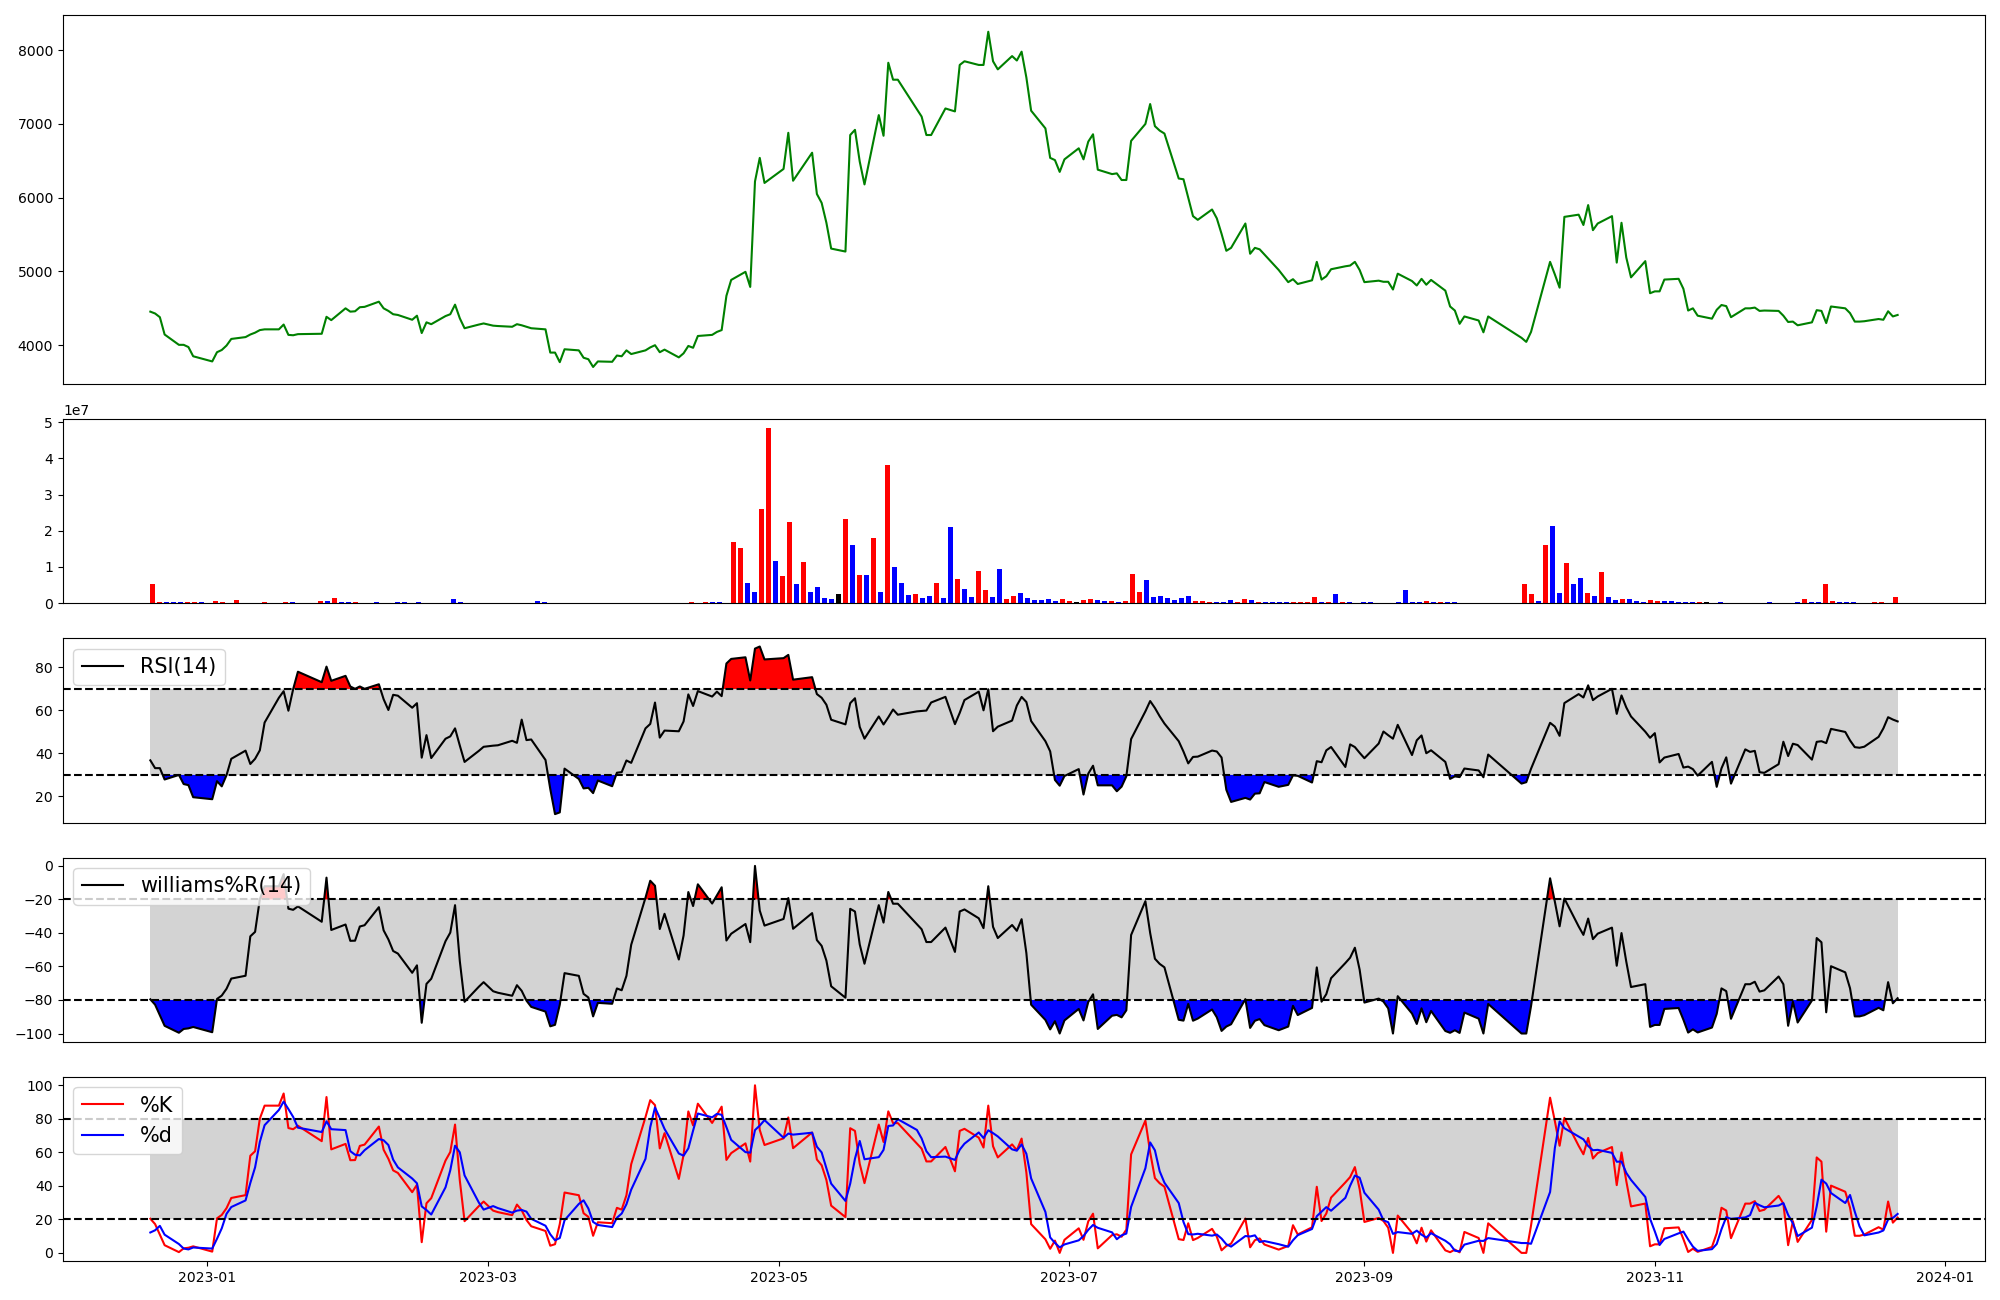
Task: Click the %d legend entry
Action: [156, 1135]
